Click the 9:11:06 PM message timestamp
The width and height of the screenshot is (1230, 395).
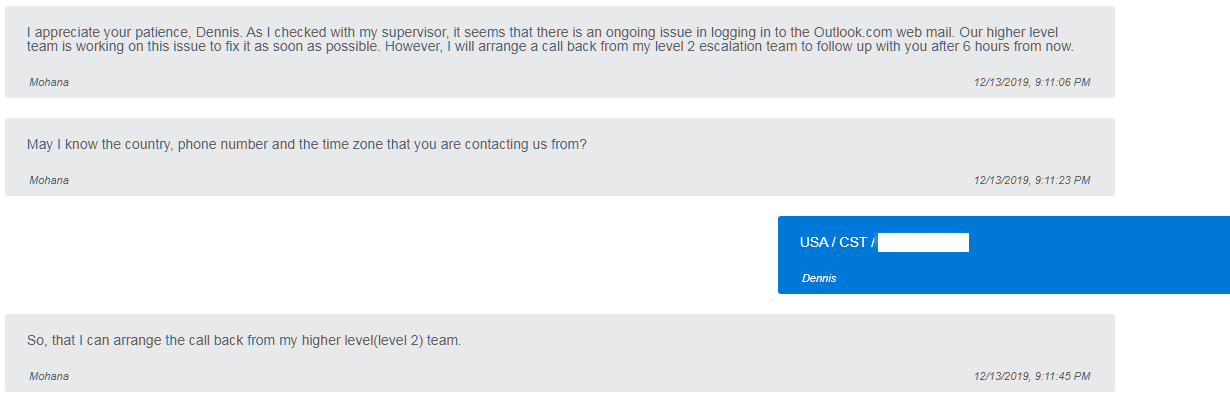point(1031,82)
